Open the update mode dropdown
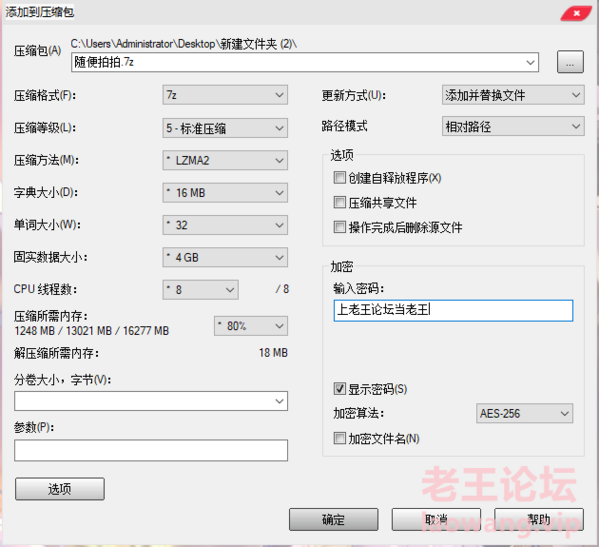599x547 pixels. coord(513,95)
